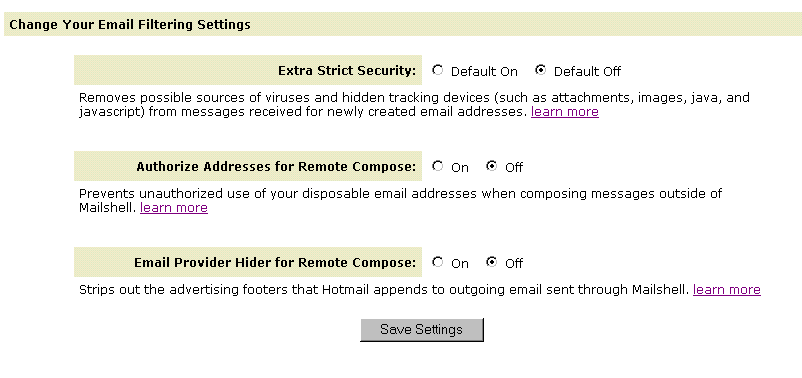Open learn more link about Extra Strict Security
The height and width of the screenshot is (378, 802).
click(x=565, y=112)
